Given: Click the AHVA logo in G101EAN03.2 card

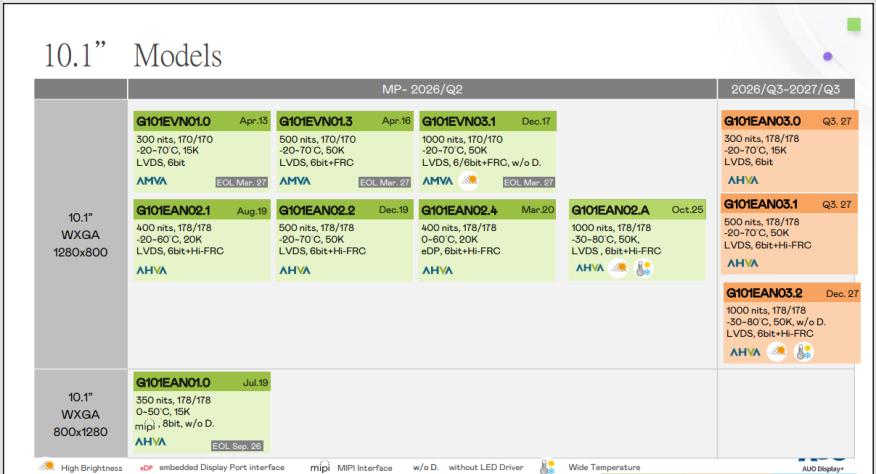Looking at the screenshot, I should coord(745,352).
